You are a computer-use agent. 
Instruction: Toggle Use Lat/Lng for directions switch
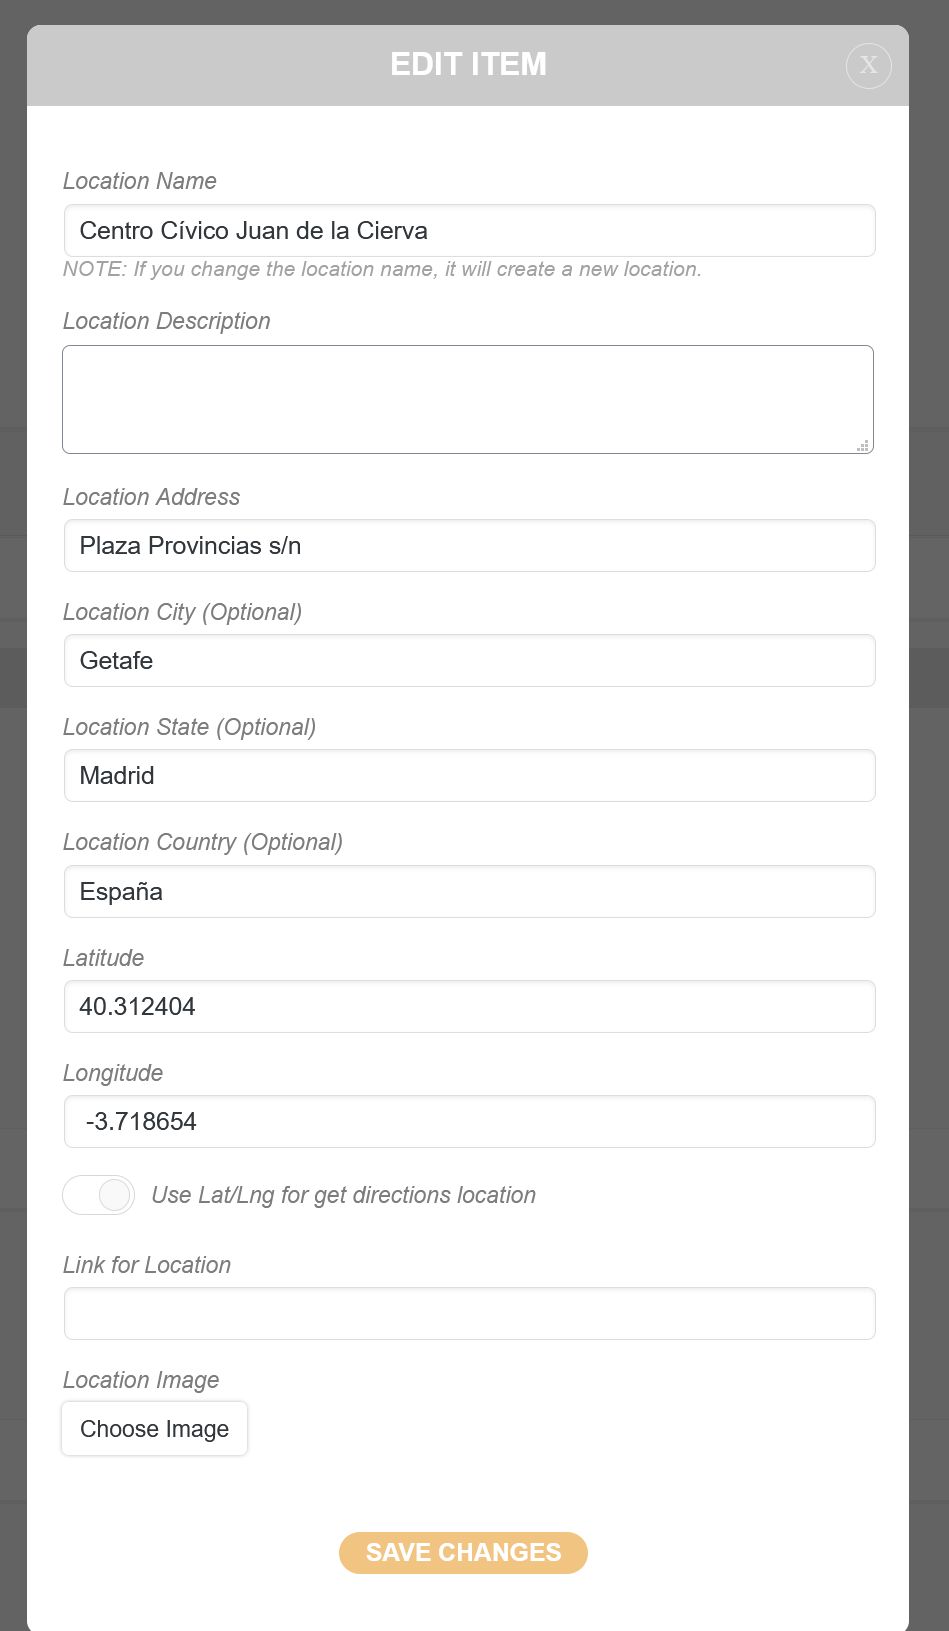(x=99, y=1195)
